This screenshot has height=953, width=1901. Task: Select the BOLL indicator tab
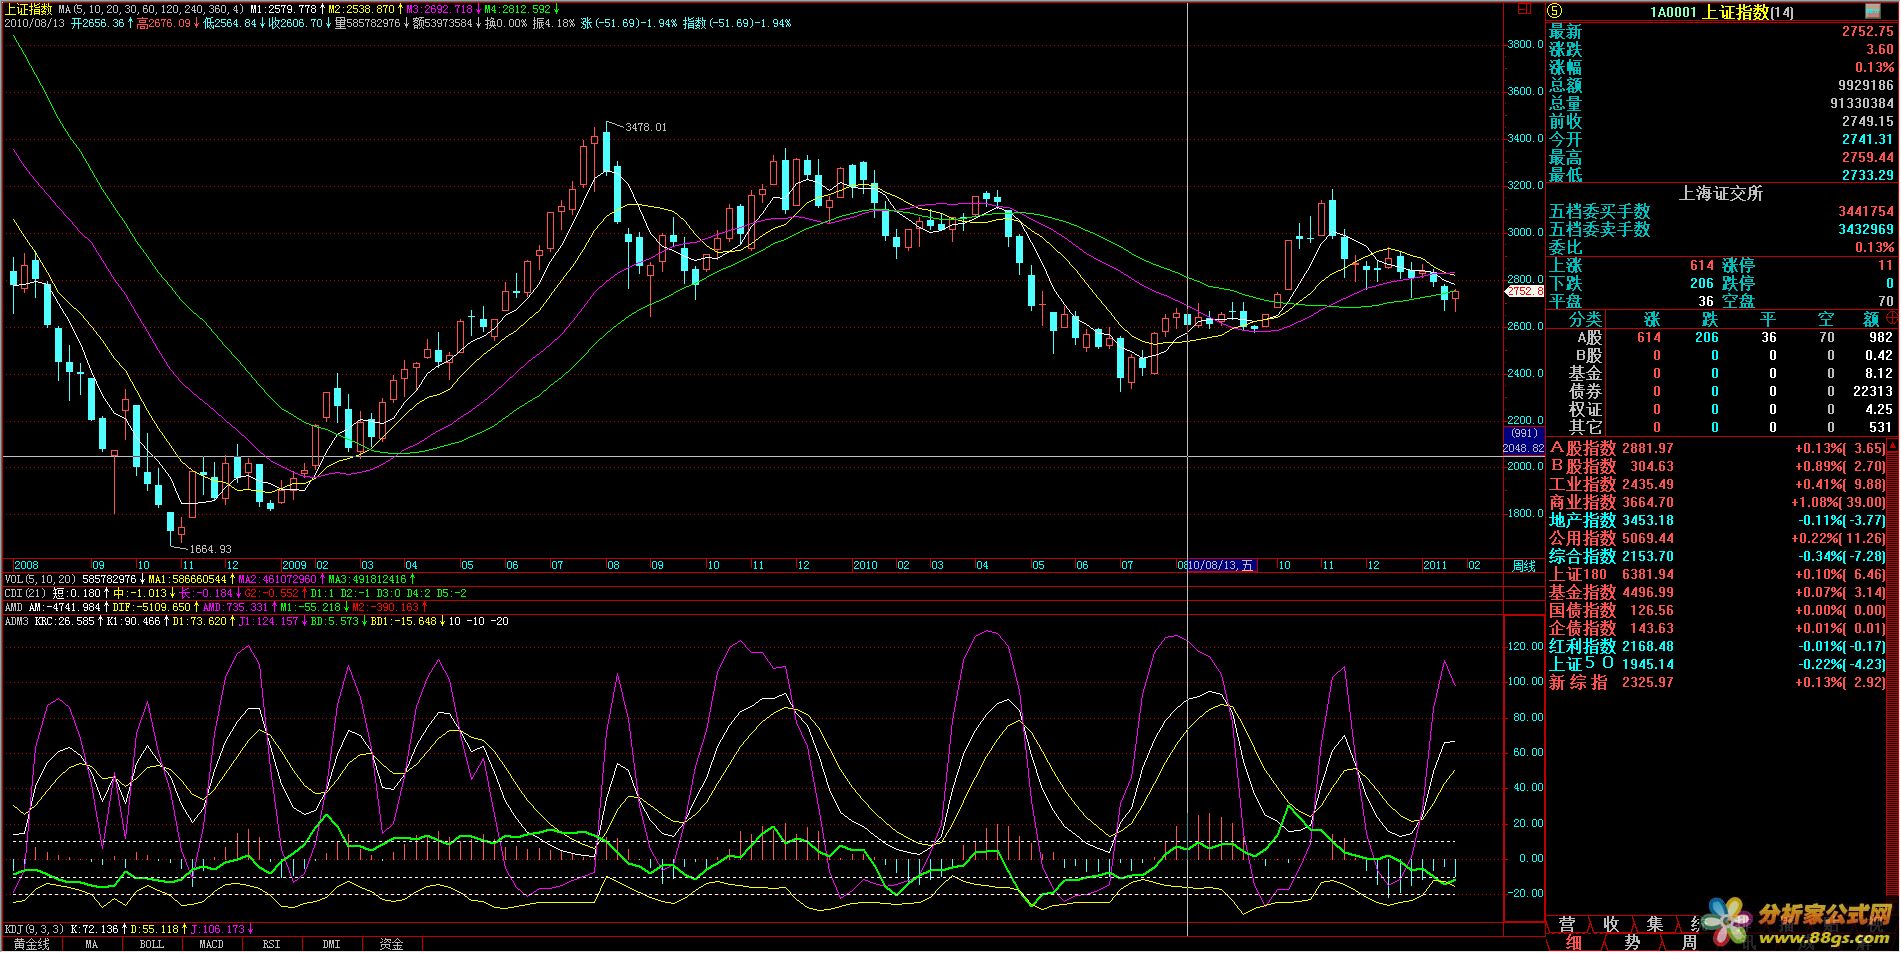pos(152,944)
